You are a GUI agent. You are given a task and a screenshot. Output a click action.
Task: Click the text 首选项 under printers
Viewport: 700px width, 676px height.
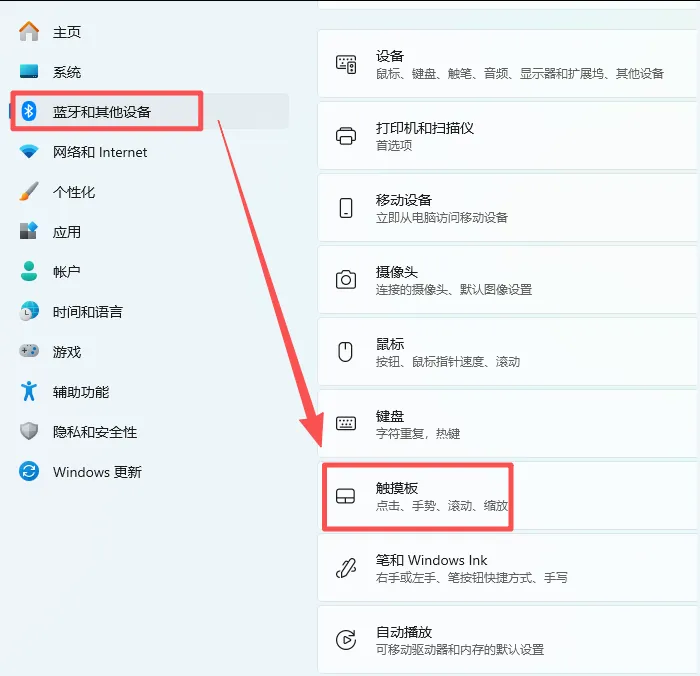coord(394,145)
